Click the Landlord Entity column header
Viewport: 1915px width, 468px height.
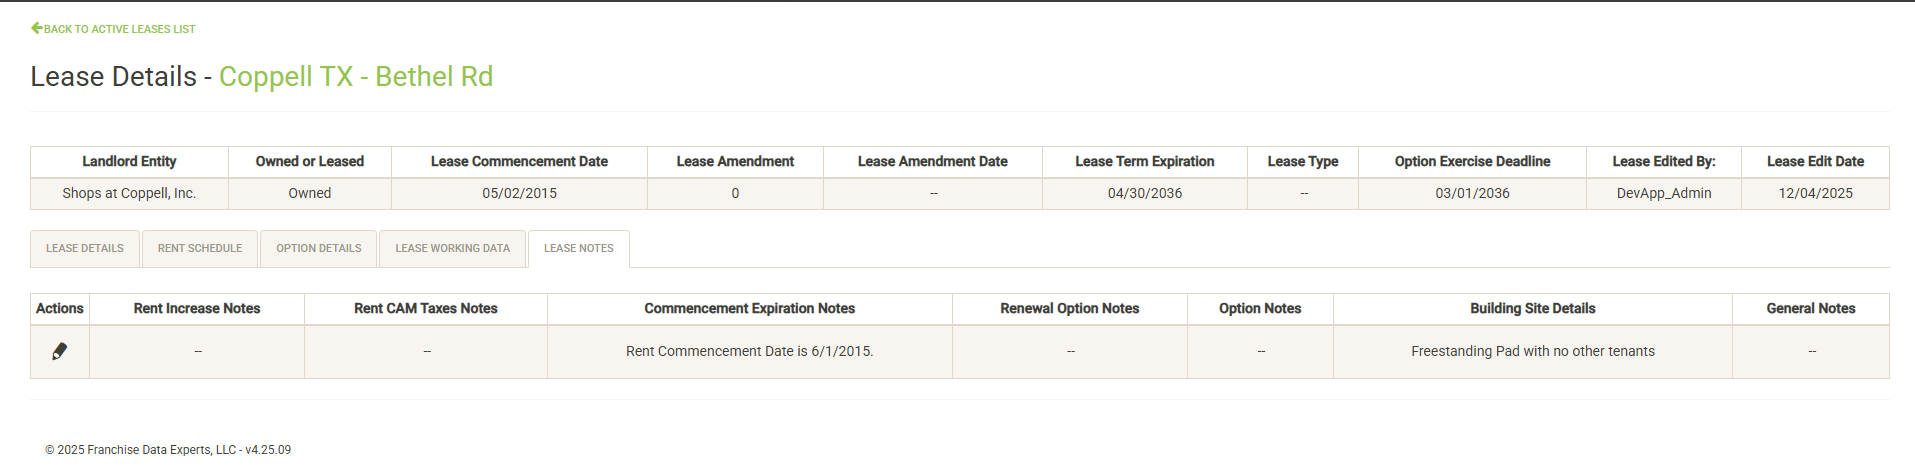point(129,161)
